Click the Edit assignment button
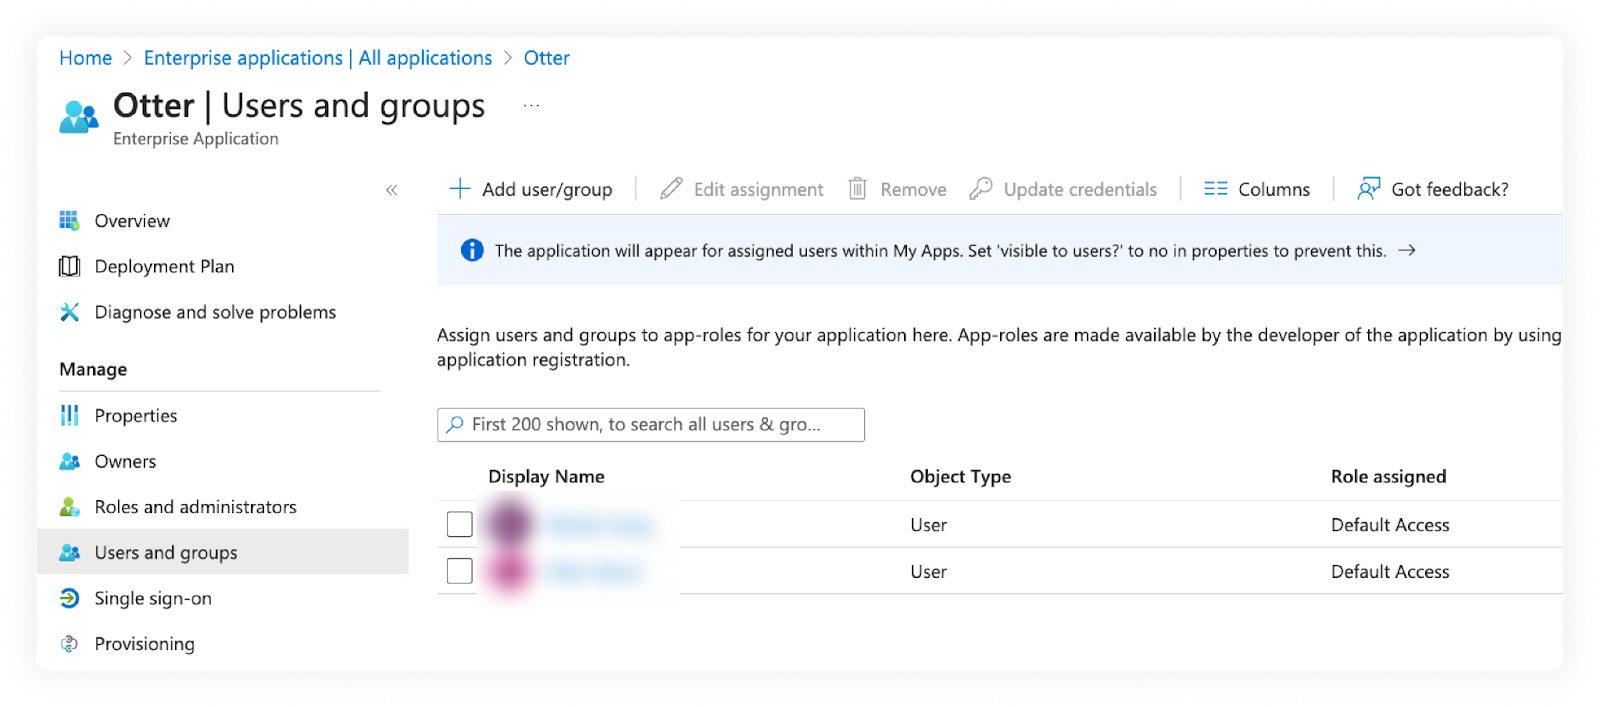1600x707 pixels. pos(742,189)
